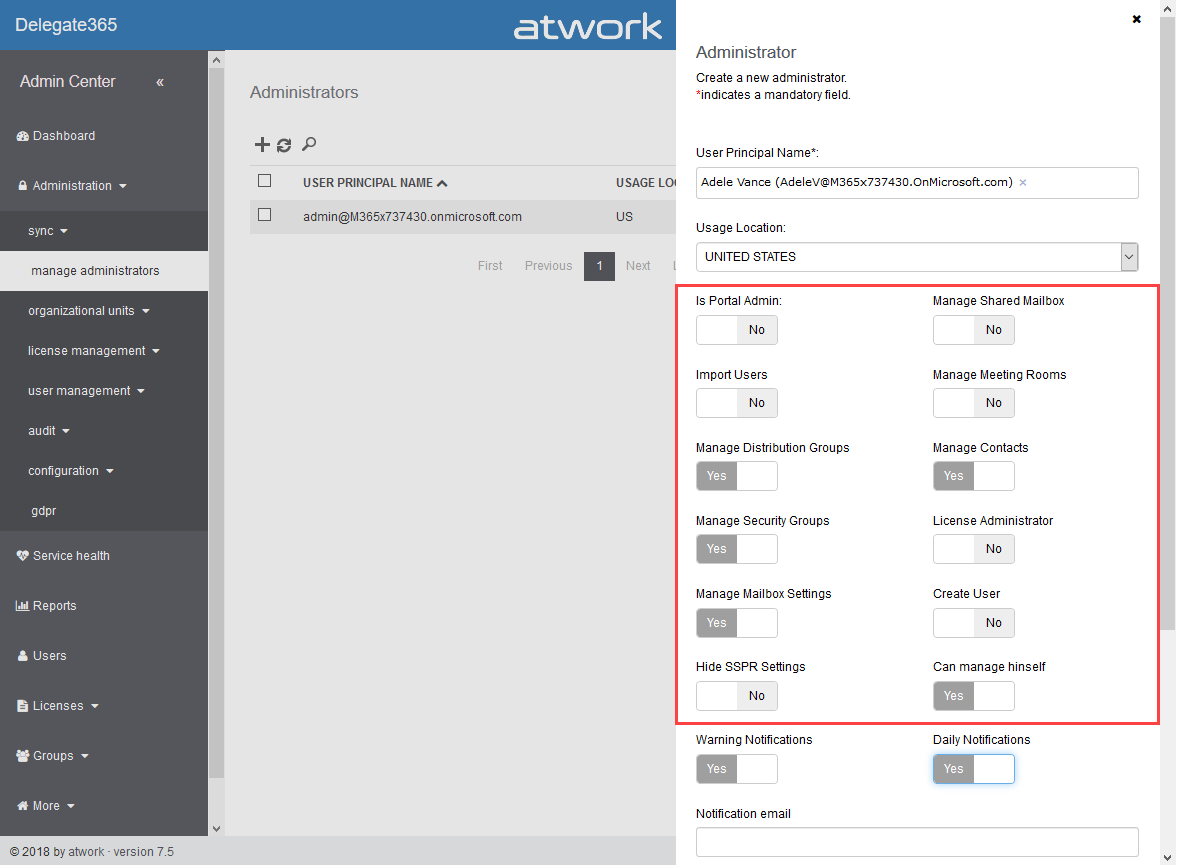
Task: Open admin@M365x737430.onmicrosoft.com entry
Action: [x=412, y=217]
